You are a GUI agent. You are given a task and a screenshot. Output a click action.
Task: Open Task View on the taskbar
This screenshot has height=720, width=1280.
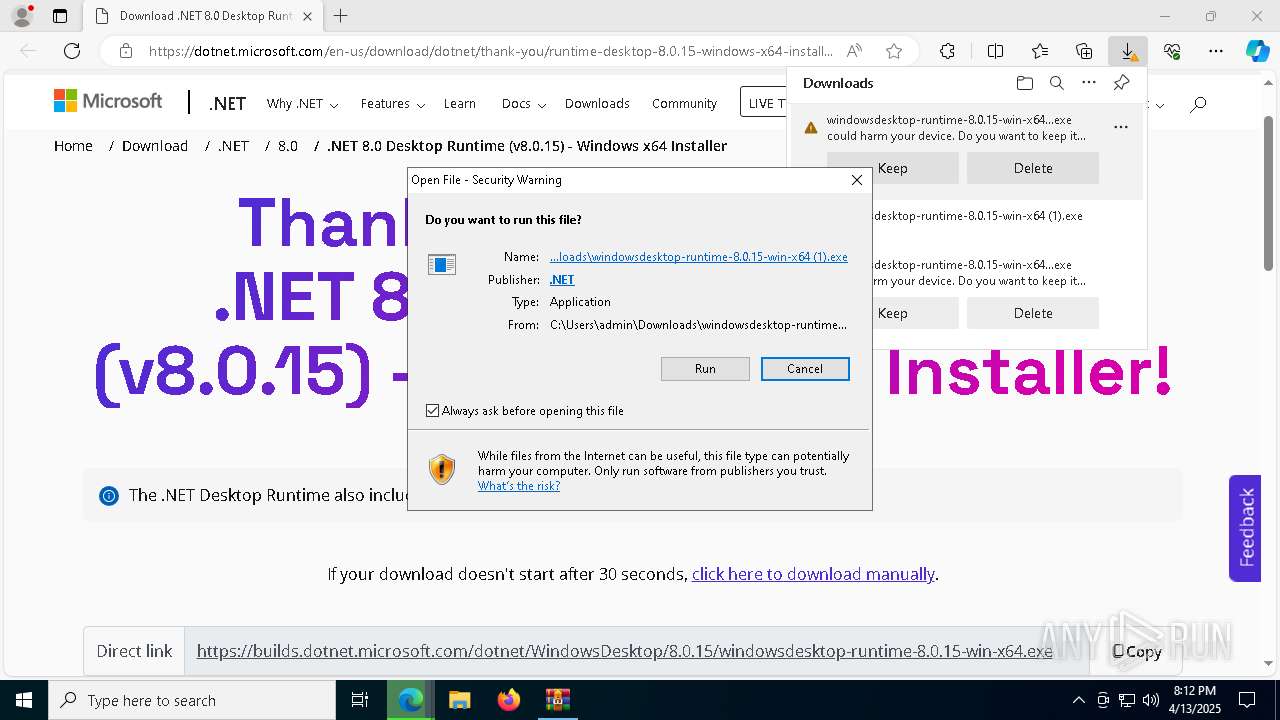360,700
